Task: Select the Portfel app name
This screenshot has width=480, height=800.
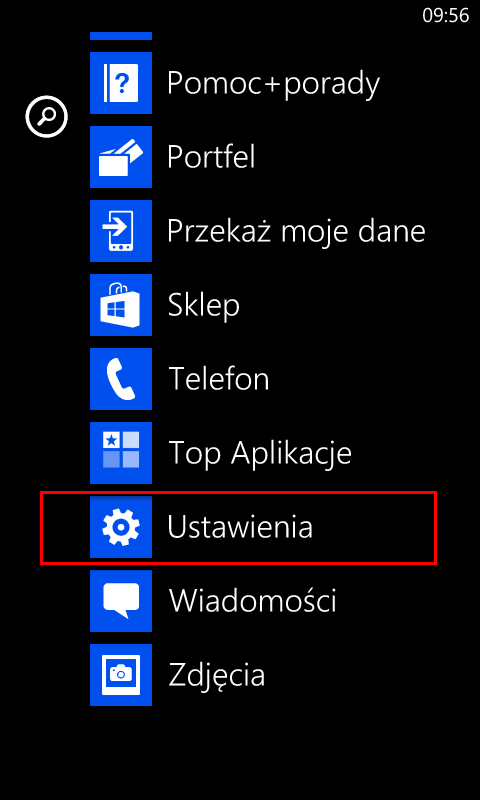Action: [211, 157]
